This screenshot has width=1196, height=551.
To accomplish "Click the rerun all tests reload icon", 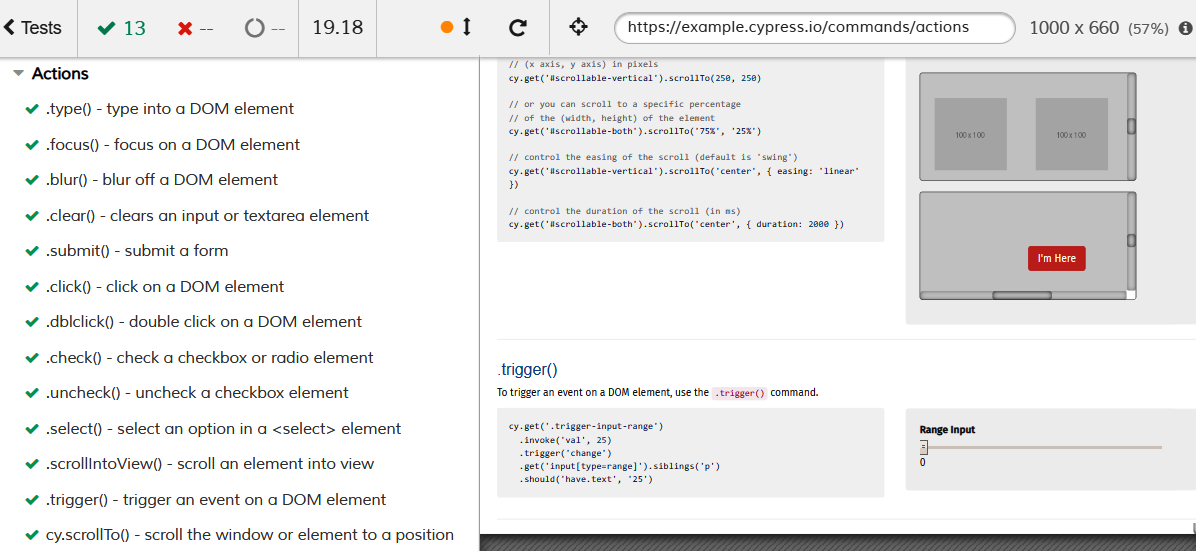I will click(517, 28).
